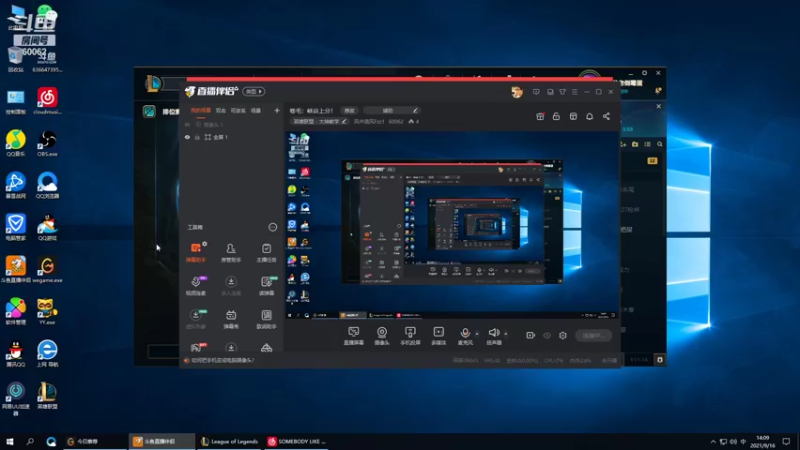Click the start streaming button
The width and height of the screenshot is (800, 450).
click(x=593, y=335)
